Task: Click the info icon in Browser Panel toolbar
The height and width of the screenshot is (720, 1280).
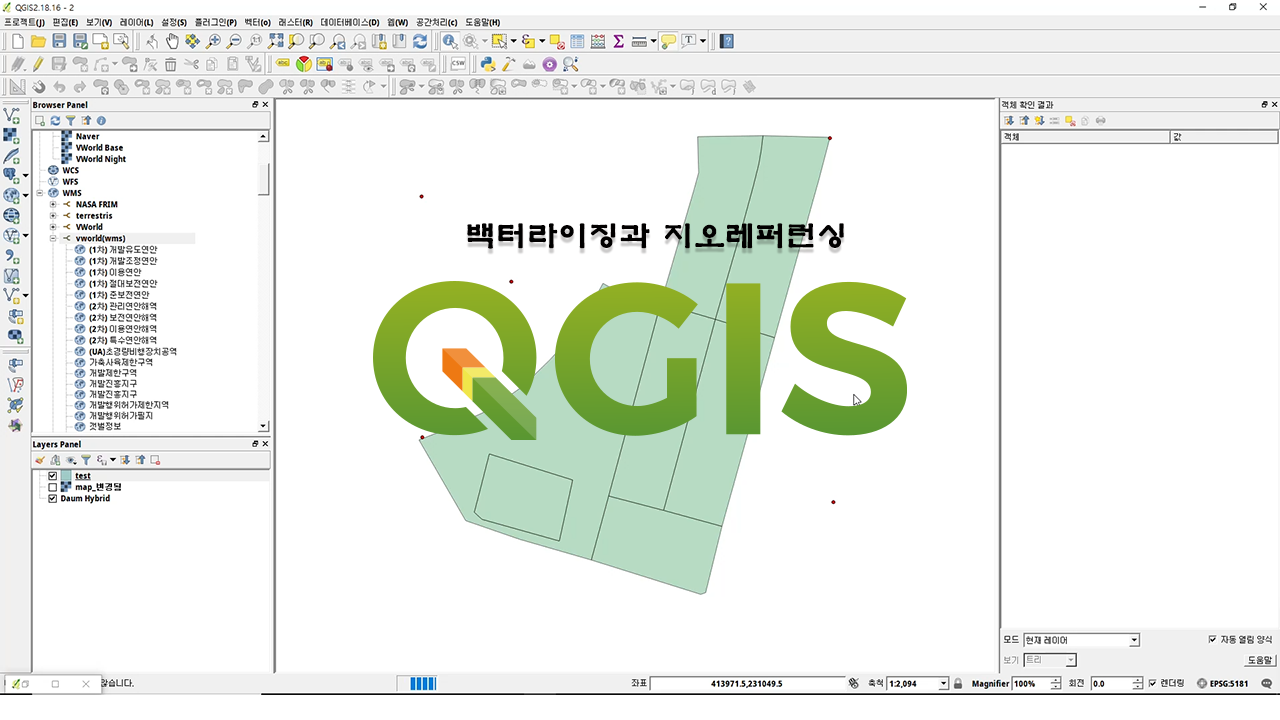Action: tap(101, 120)
